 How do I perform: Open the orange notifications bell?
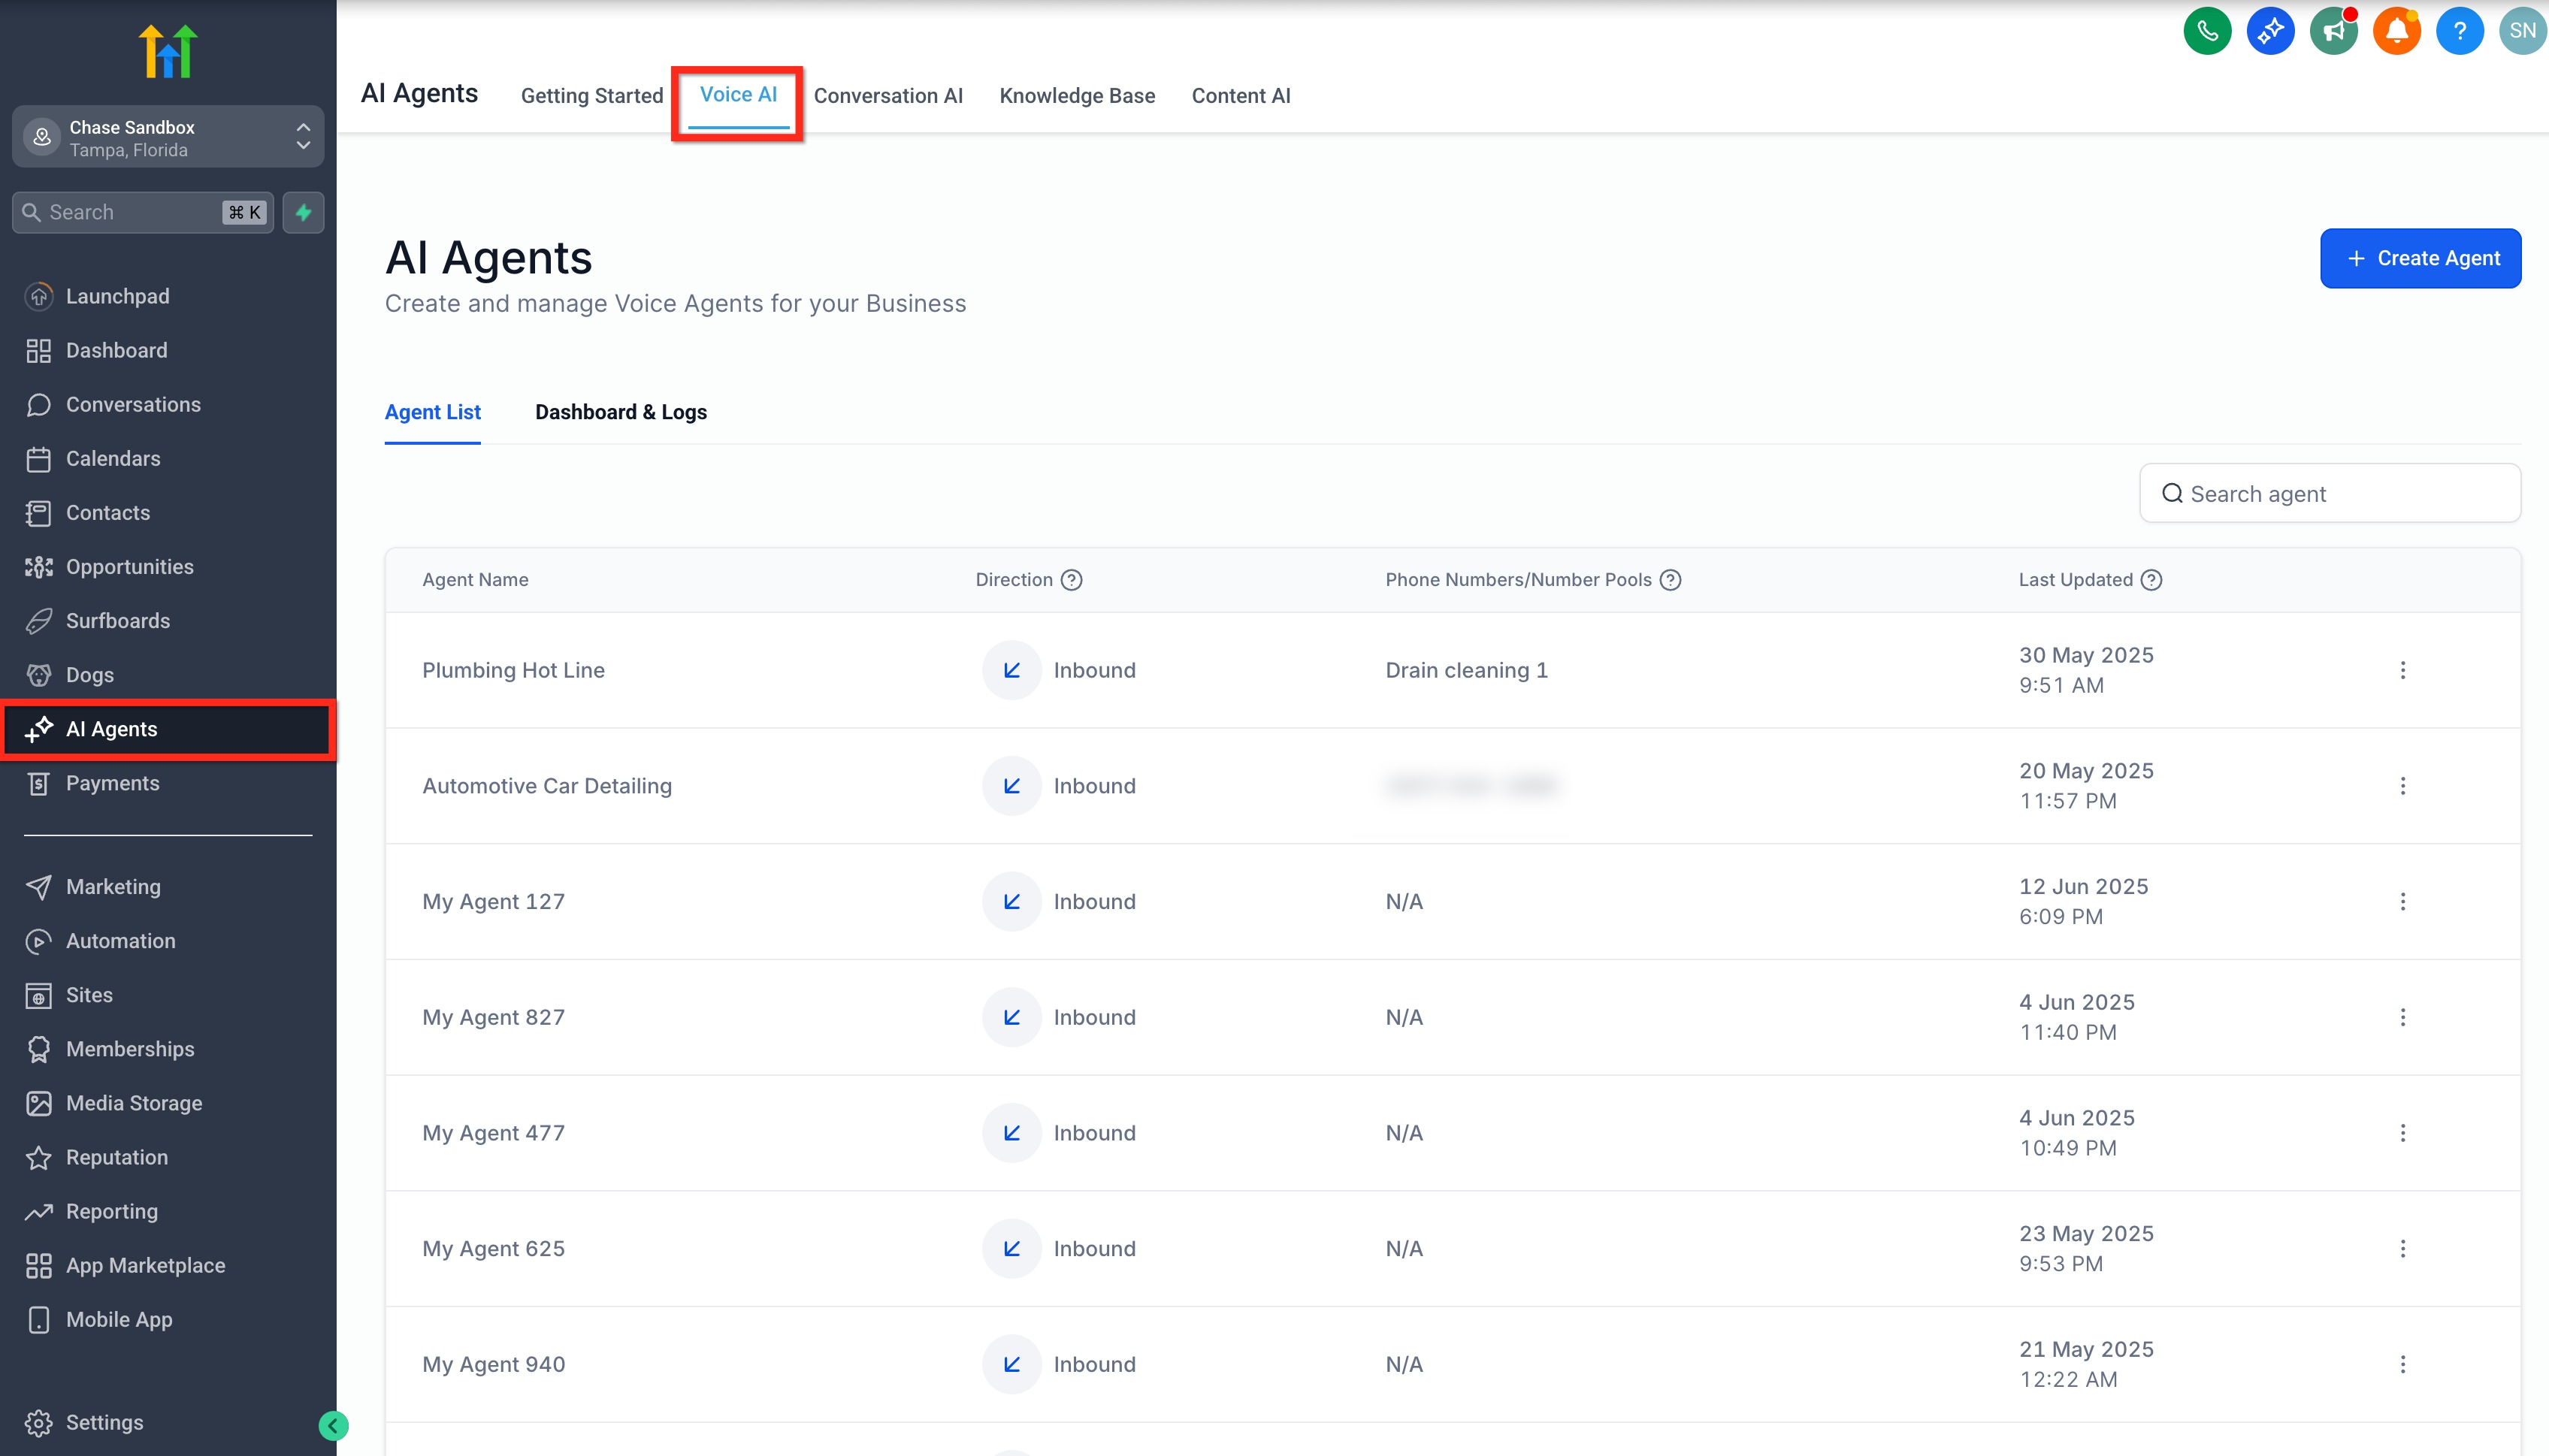(2396, 31)
